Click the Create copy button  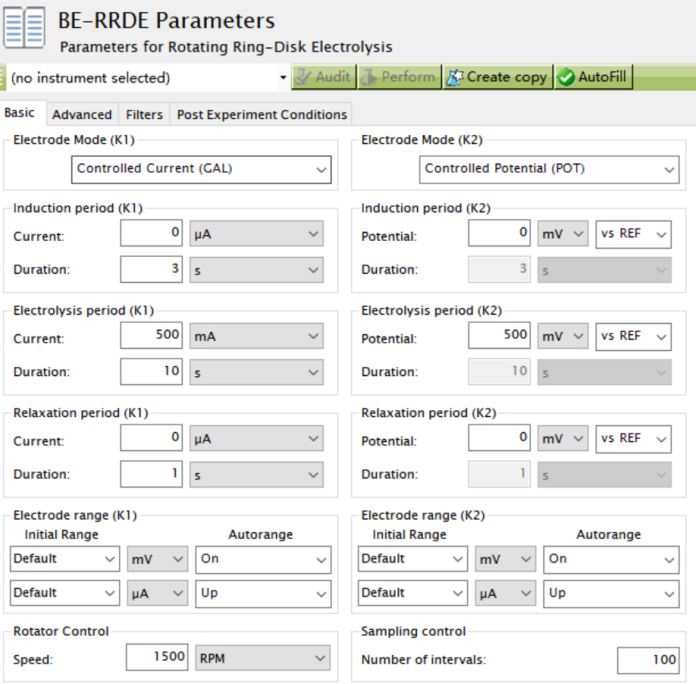[x=496, y=77]
